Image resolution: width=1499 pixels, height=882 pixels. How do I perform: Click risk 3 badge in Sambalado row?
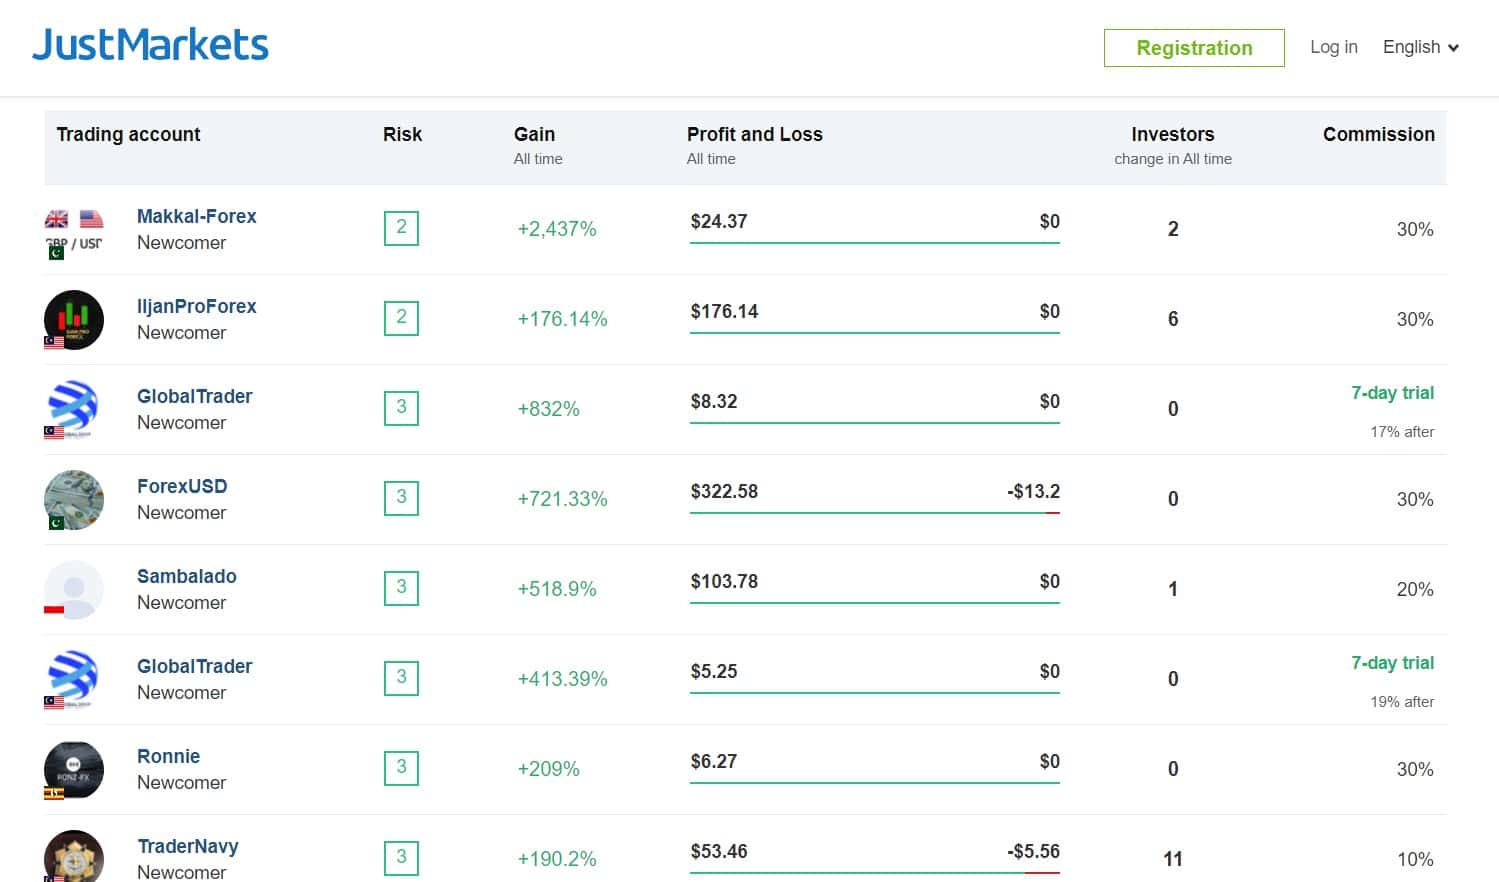(x=401, y=588)
